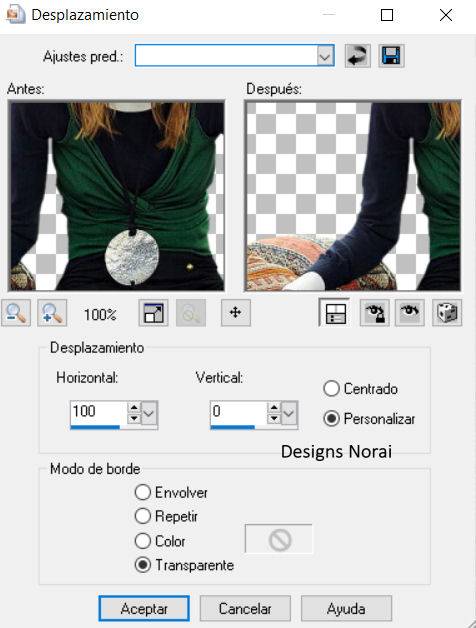
Task: Increase the Horizontal value with up arrow
Action: pyautogui.click(x=134, y=407)
